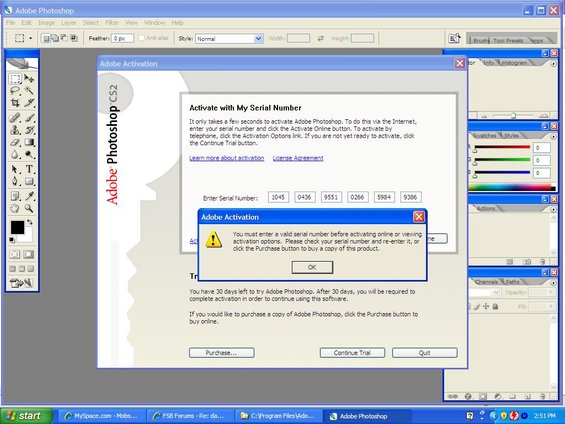Toggle lock image pixels brush icon

[477, 307]
